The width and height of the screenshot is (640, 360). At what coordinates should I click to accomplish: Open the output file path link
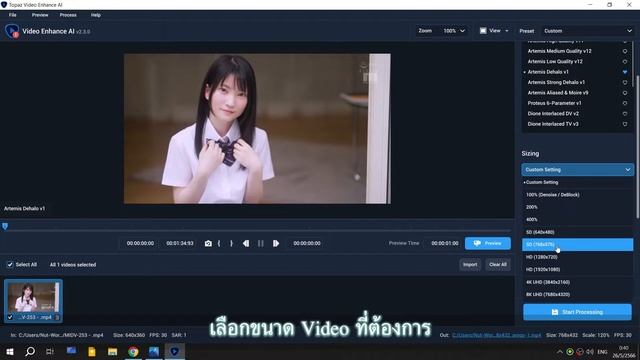(496, 335)
